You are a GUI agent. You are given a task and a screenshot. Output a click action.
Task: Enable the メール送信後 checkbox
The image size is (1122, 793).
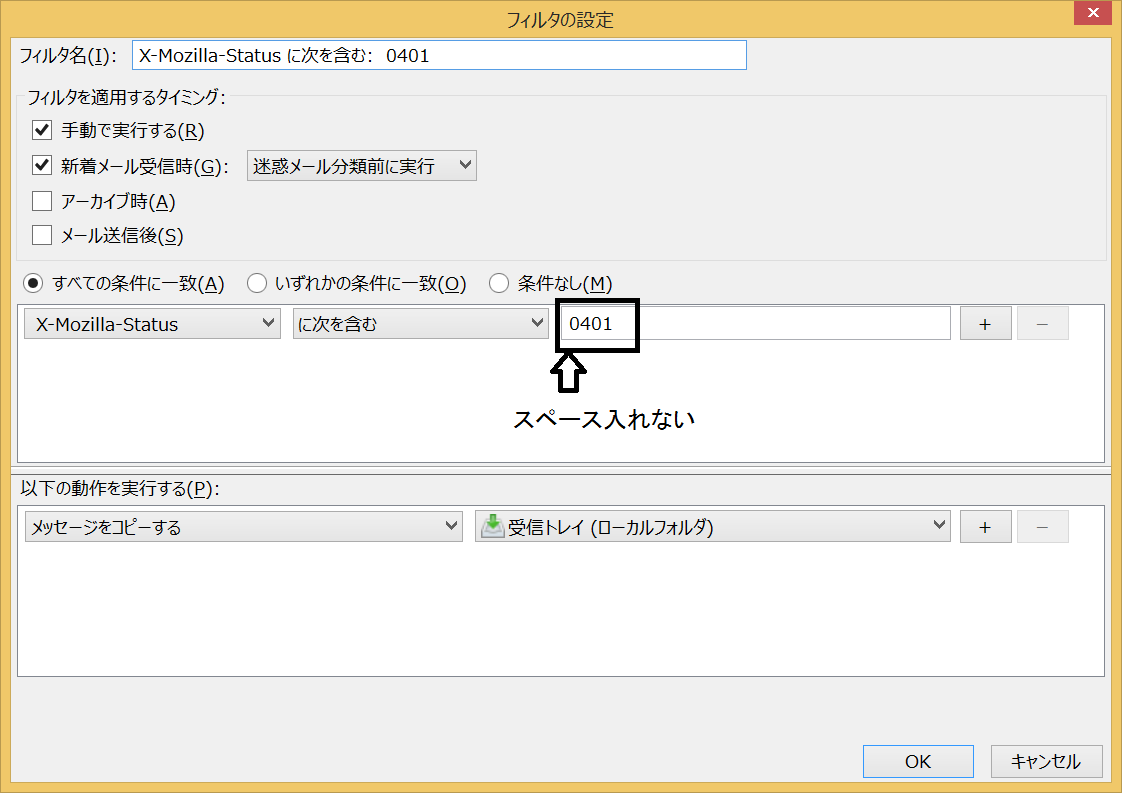tap(42, 235)
